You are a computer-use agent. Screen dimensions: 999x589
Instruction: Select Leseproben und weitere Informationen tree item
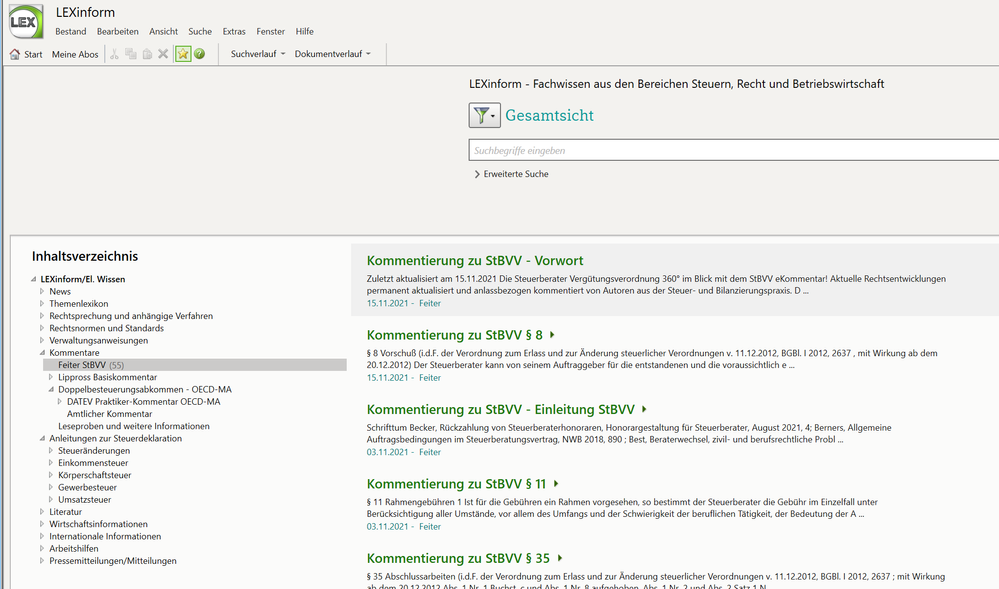pos(134,426)
